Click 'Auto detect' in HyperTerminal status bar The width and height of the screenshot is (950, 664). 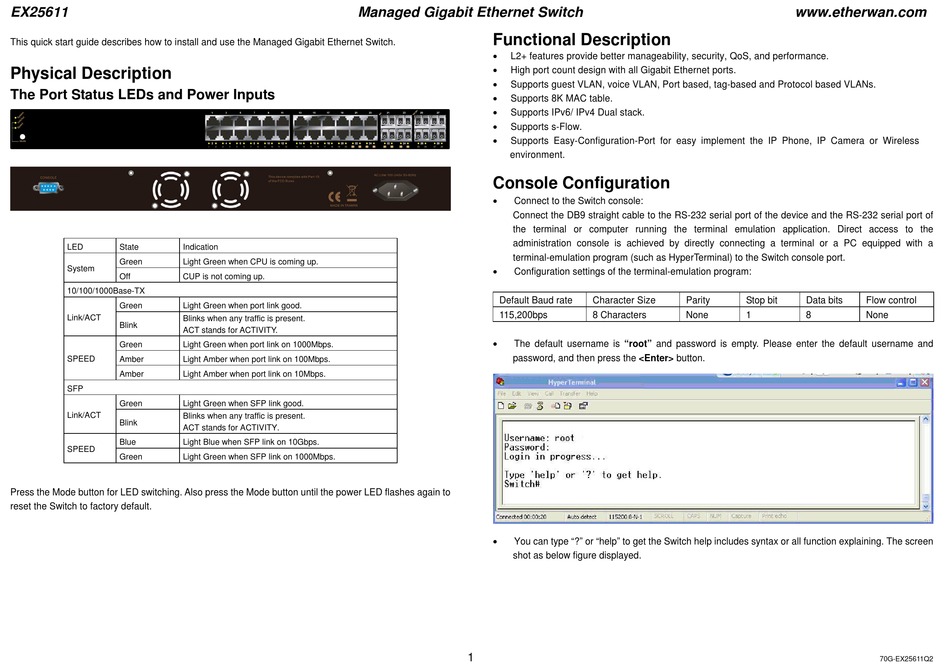[x=582, y=517]
